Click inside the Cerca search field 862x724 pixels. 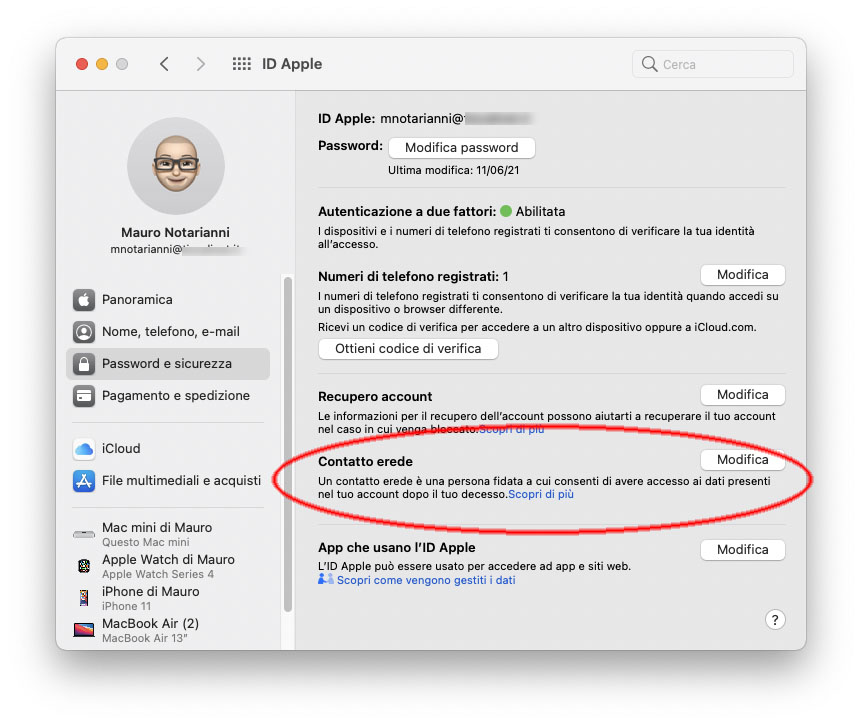point(712,63)
